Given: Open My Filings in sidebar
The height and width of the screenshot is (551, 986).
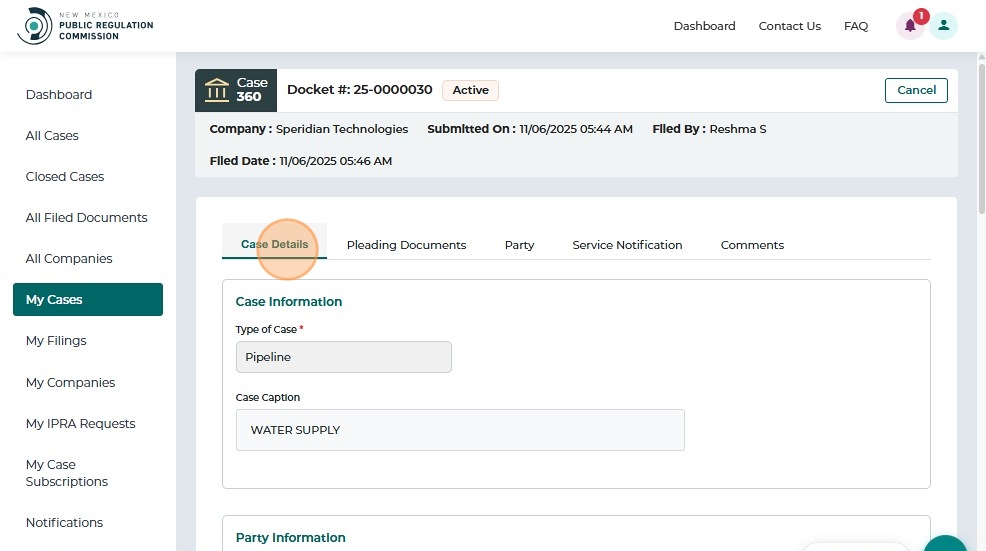Looking at the screenshot, I should click(56, 340).
